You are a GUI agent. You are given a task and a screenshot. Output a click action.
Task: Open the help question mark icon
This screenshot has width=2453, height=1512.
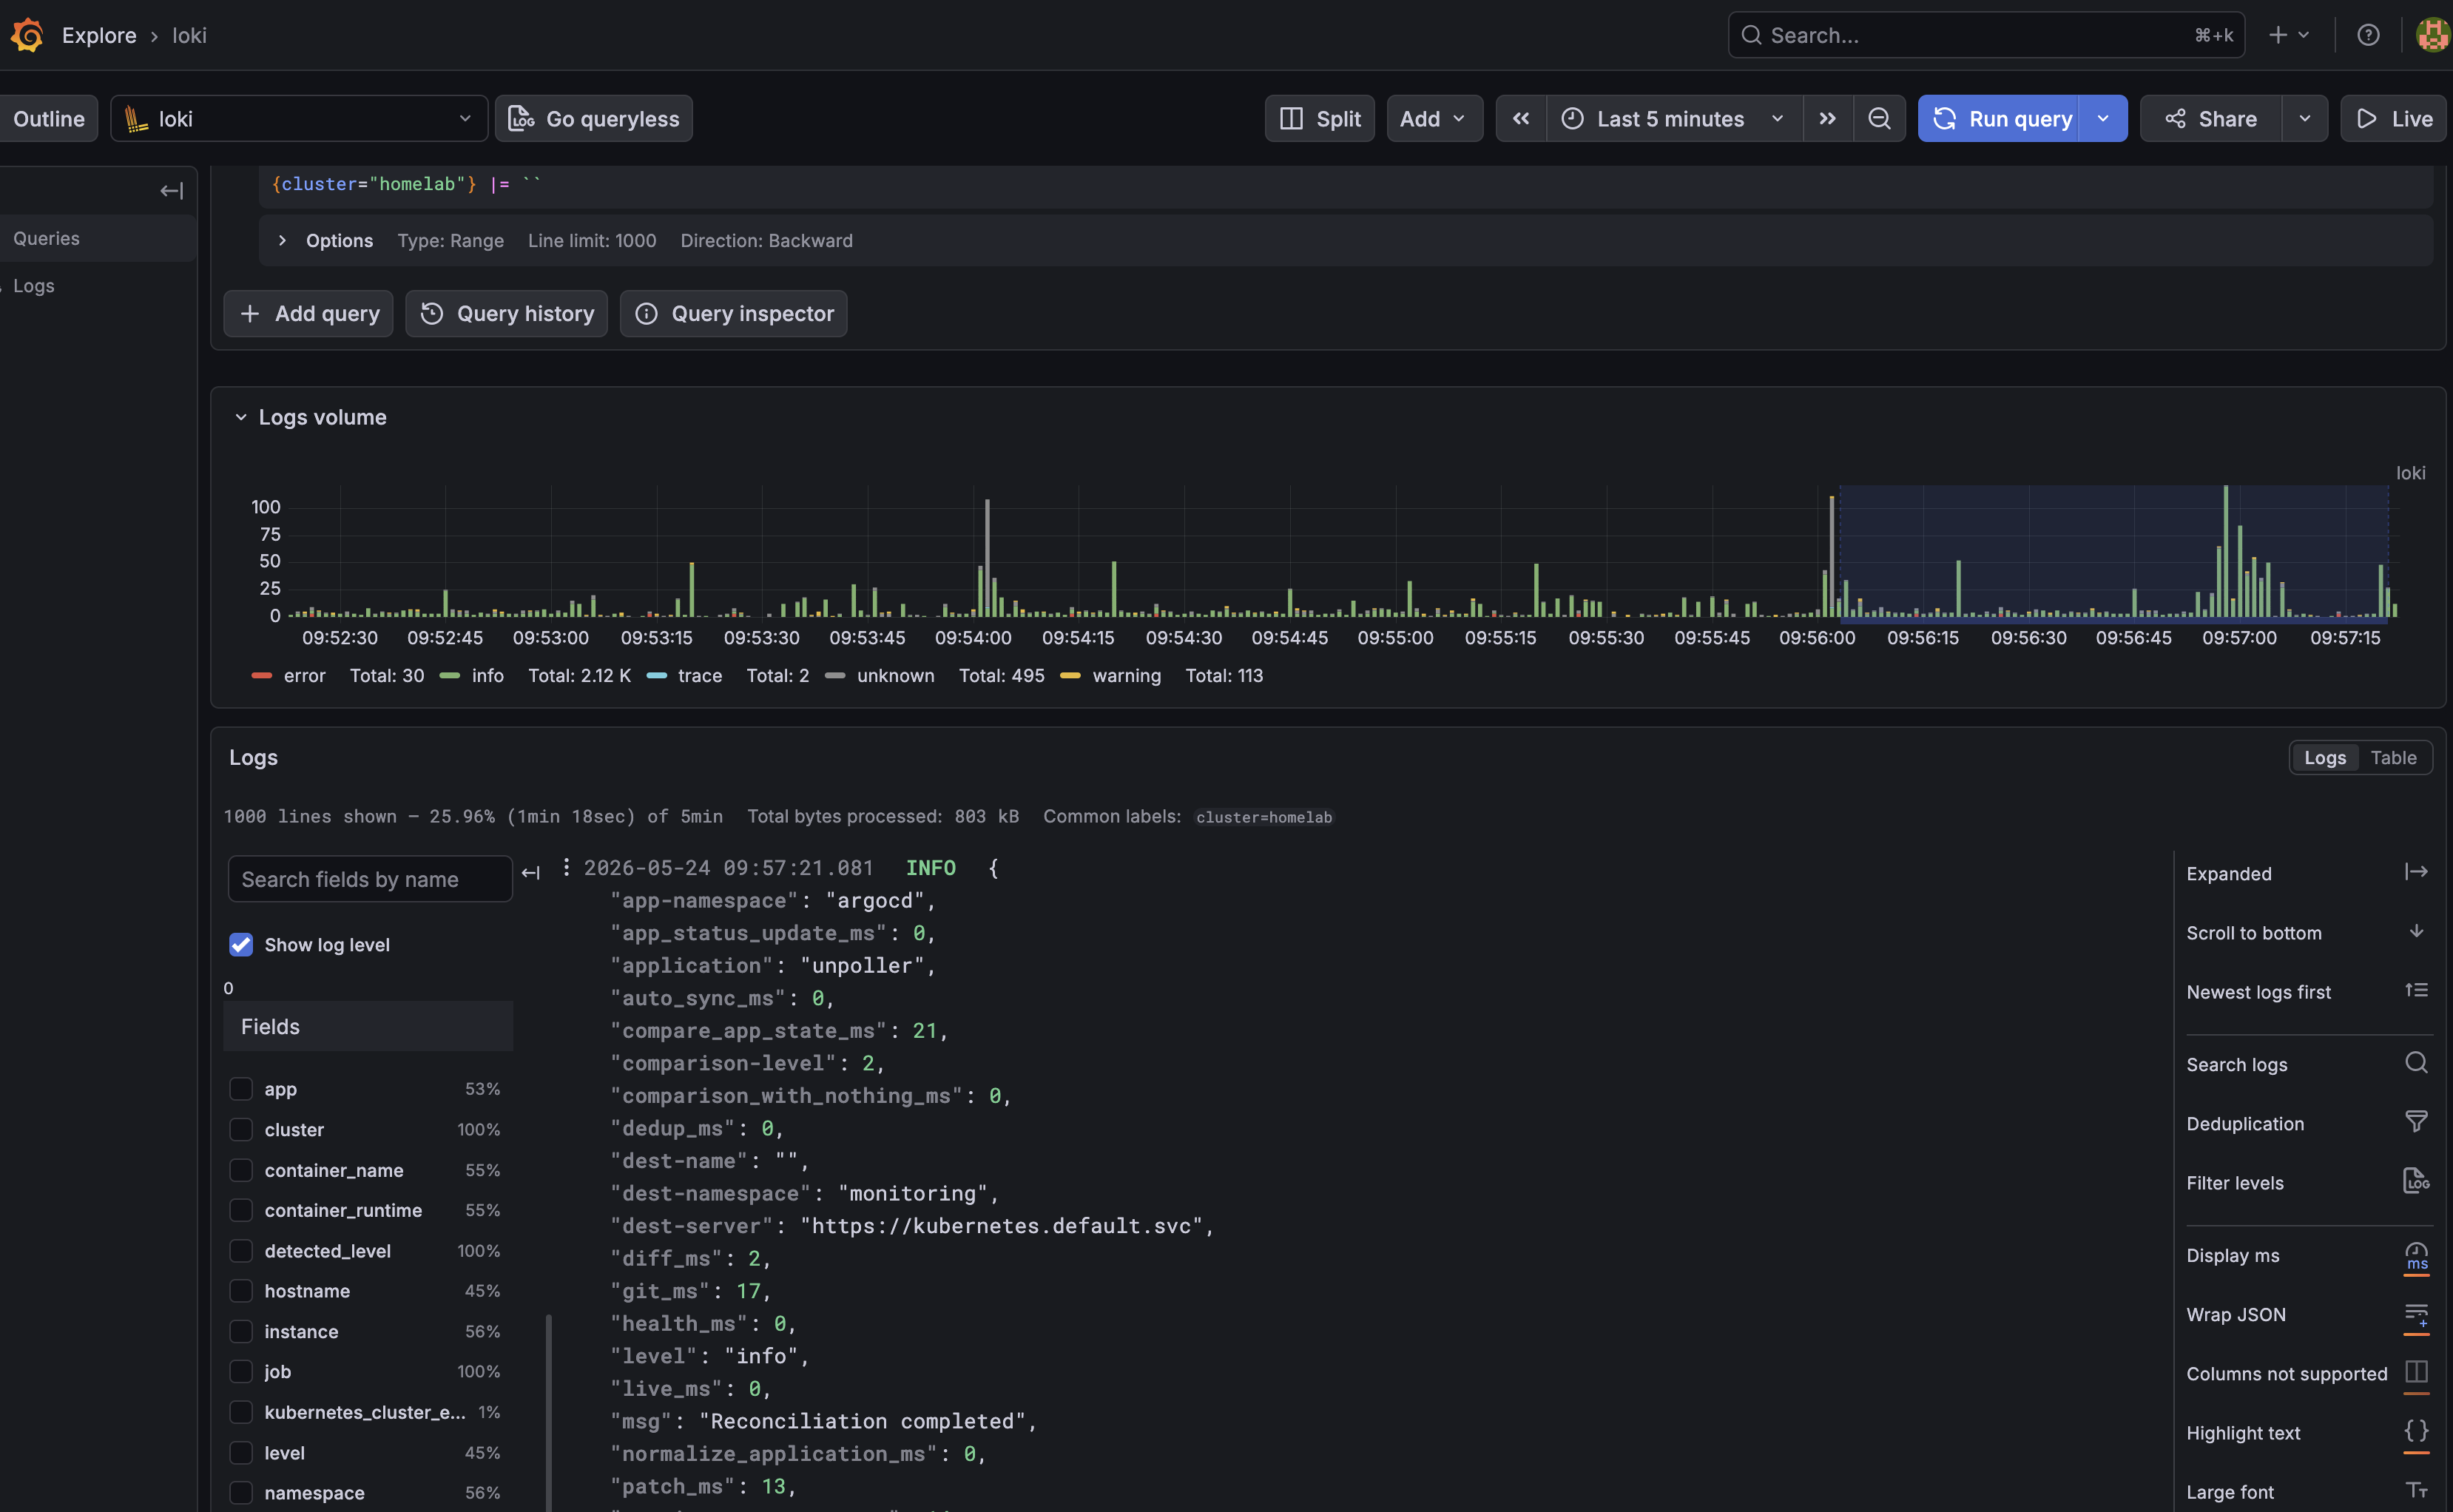tap(2368, 35)
